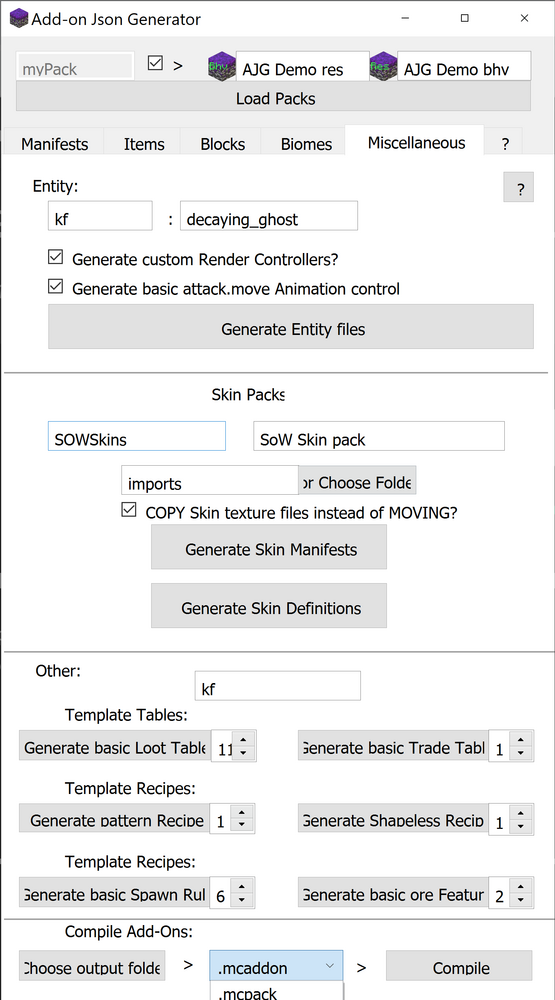Click the decaying_ghost entity name field

pos(269,217)
